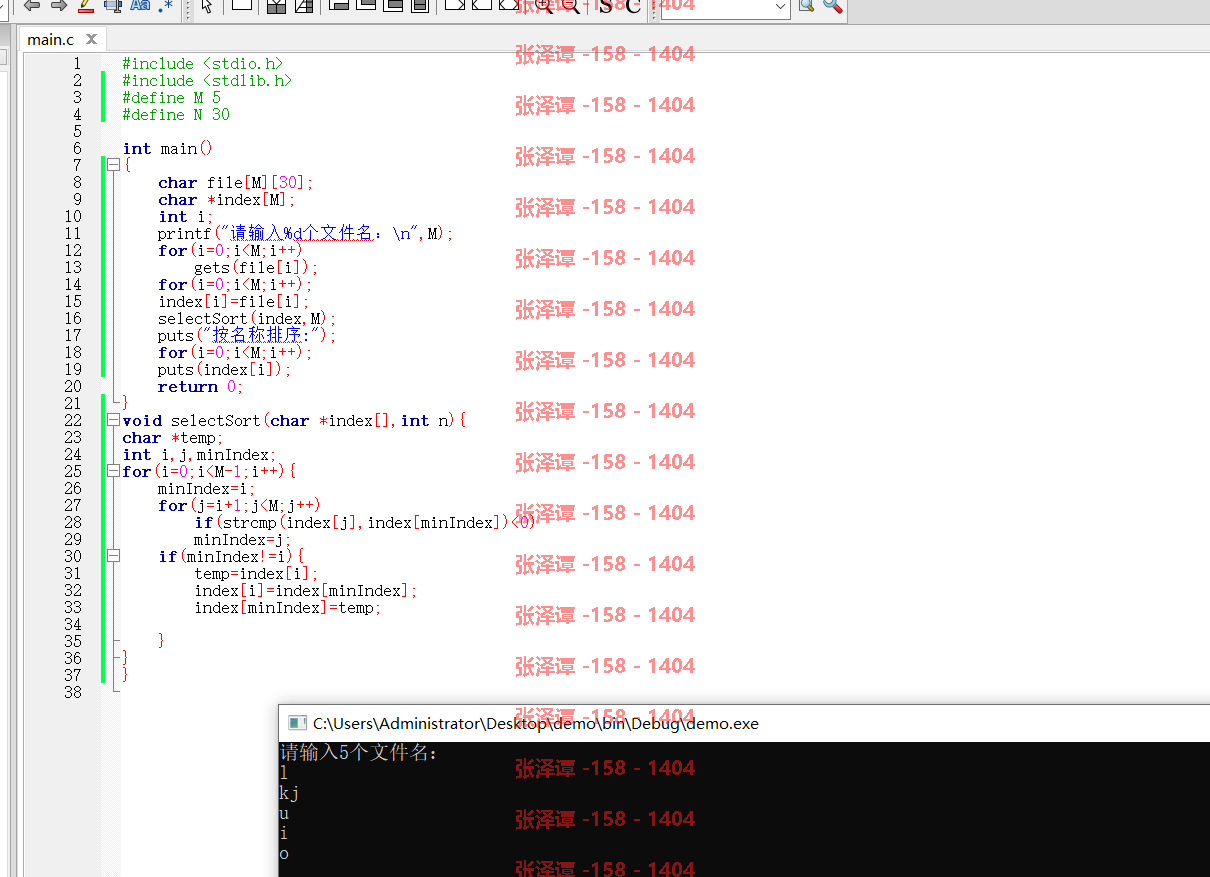
Task: Click line number 20 in the margin
Action: (73, 387)
